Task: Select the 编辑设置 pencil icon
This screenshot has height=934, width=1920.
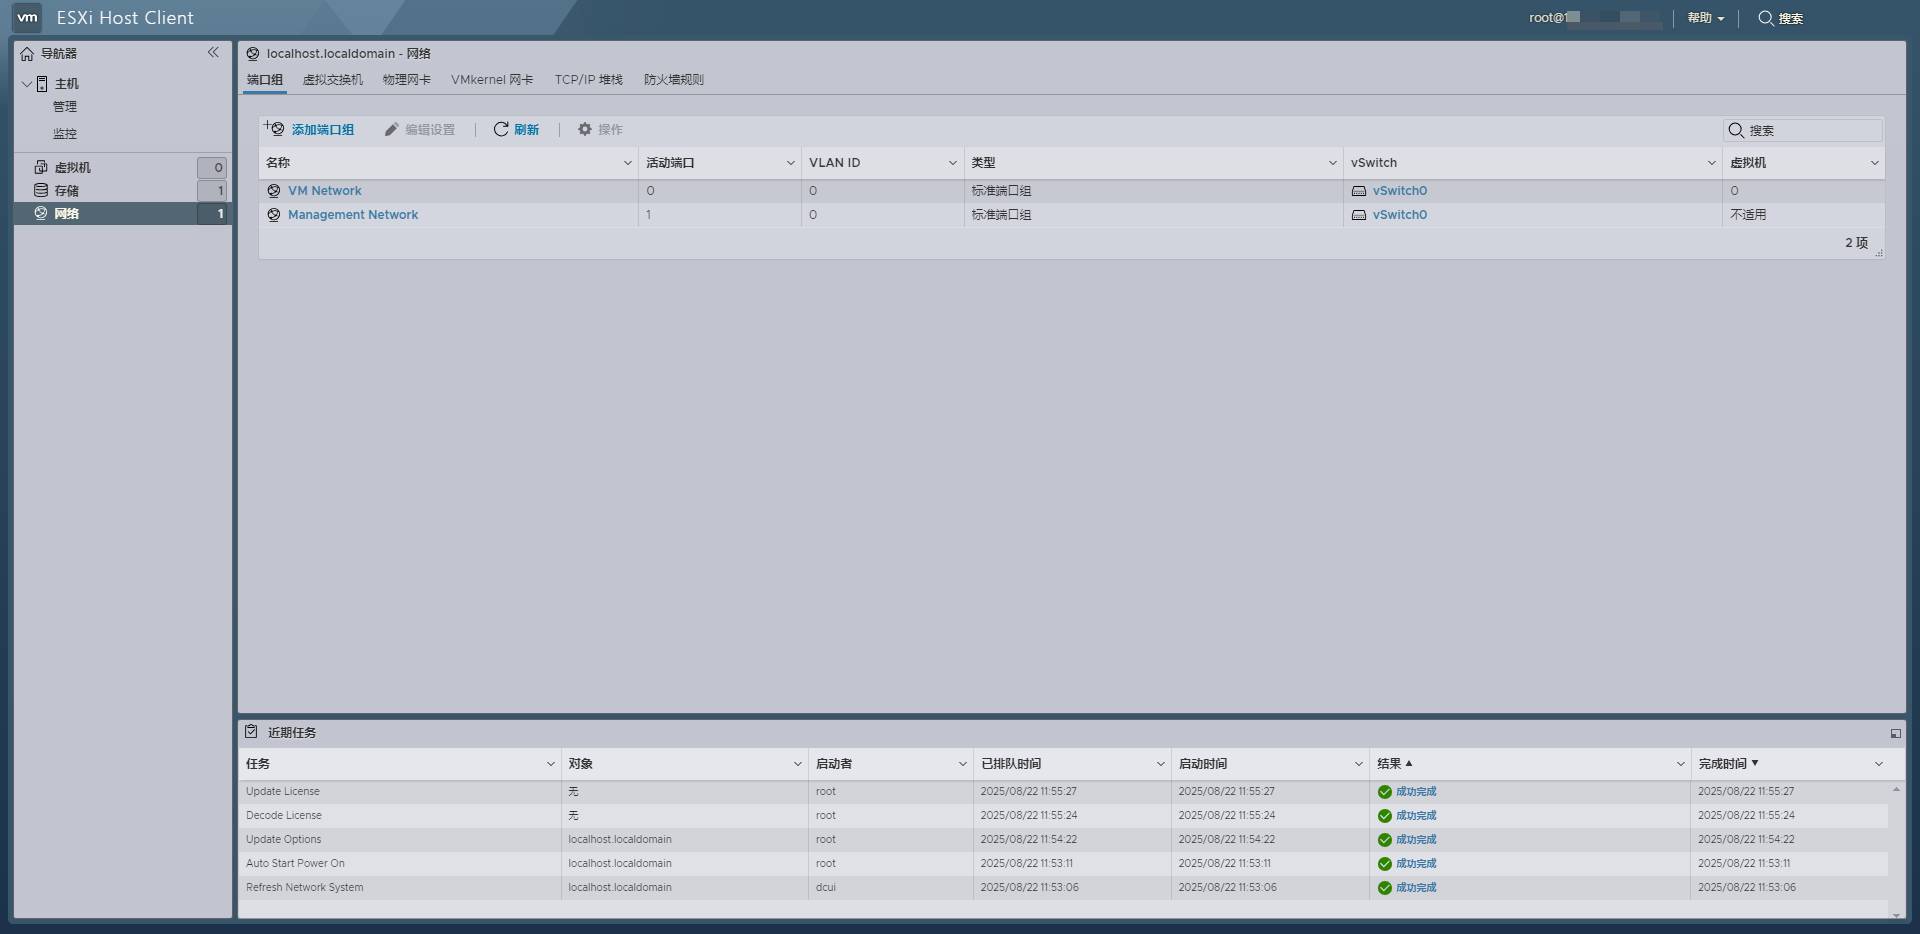Action: [391, 129]
